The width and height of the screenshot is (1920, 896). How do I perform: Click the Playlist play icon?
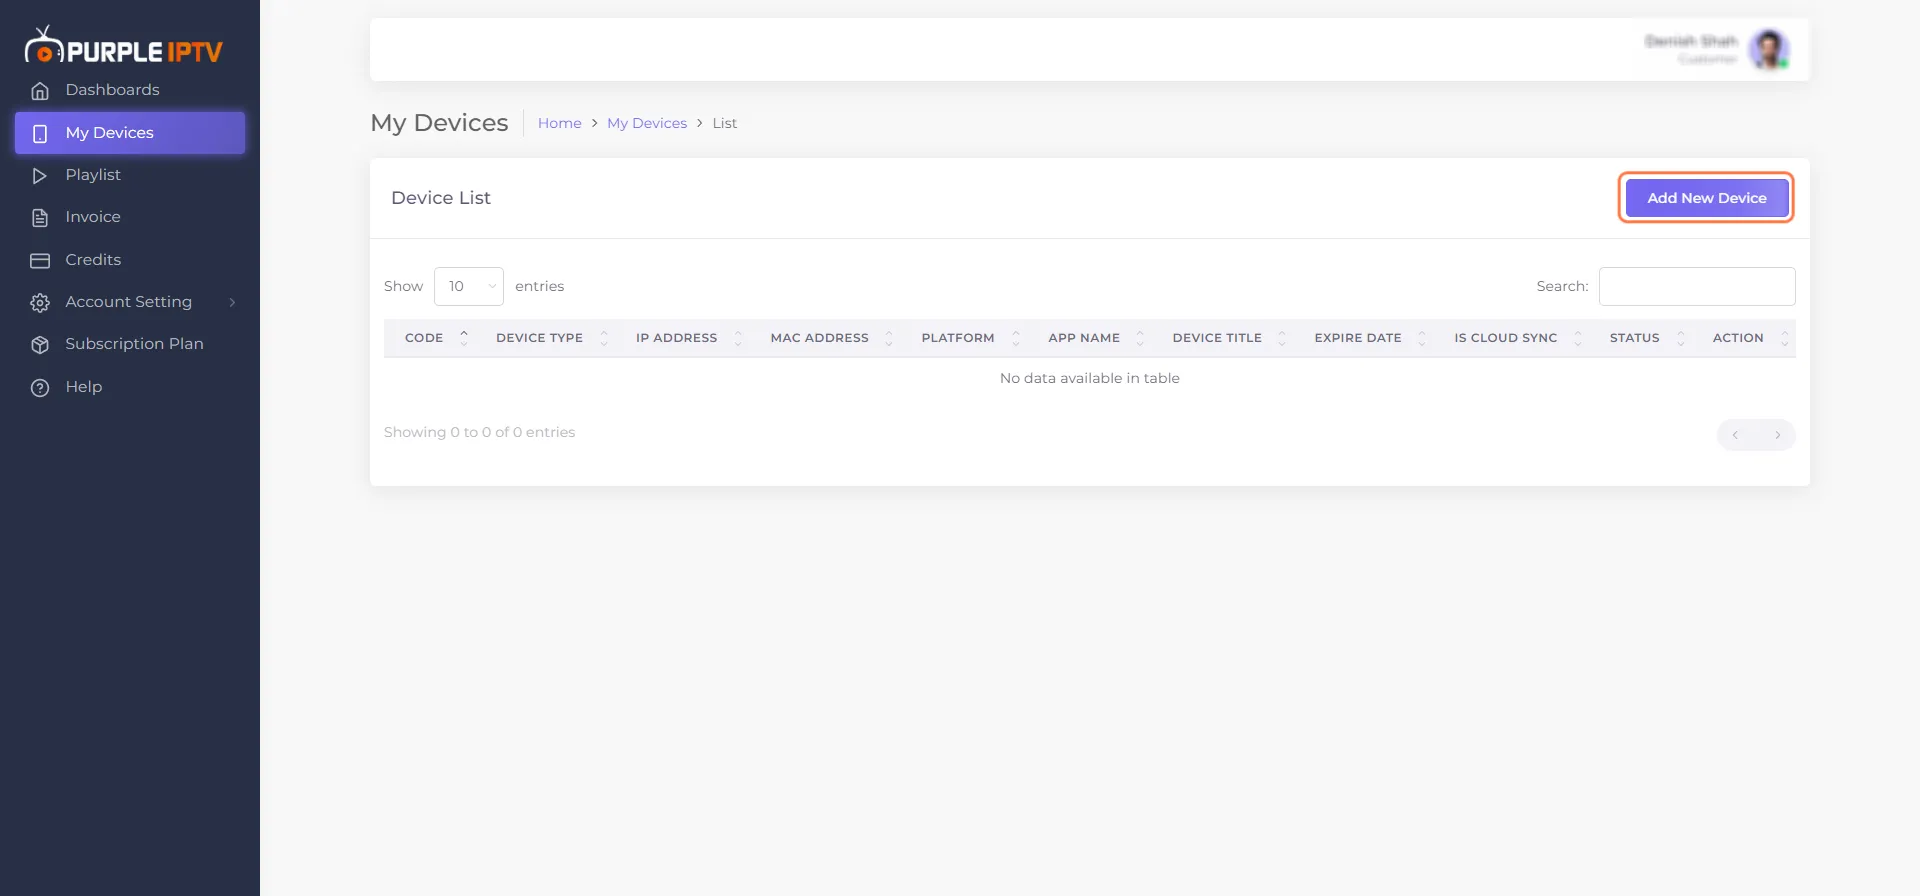pyautogui.click(x=40, y=176)
